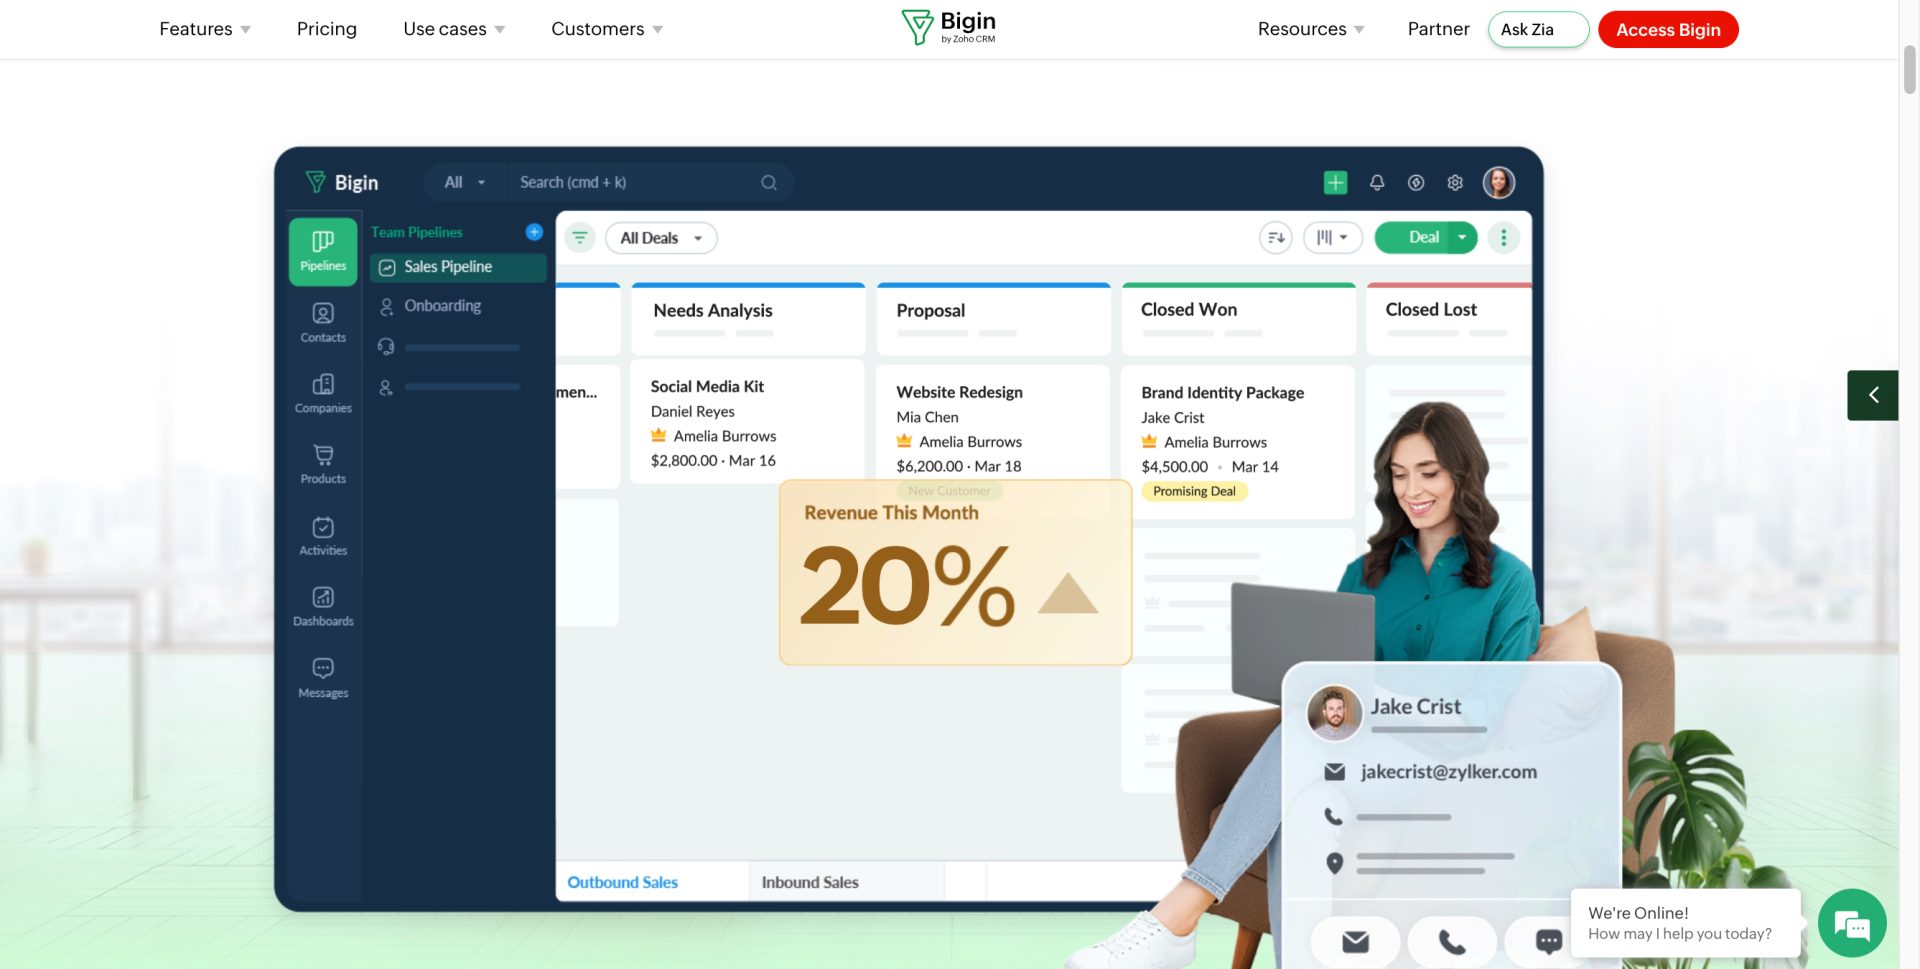
Task: Add a new team pipeline
Action: pyautogui.click(x=534, y=232)
